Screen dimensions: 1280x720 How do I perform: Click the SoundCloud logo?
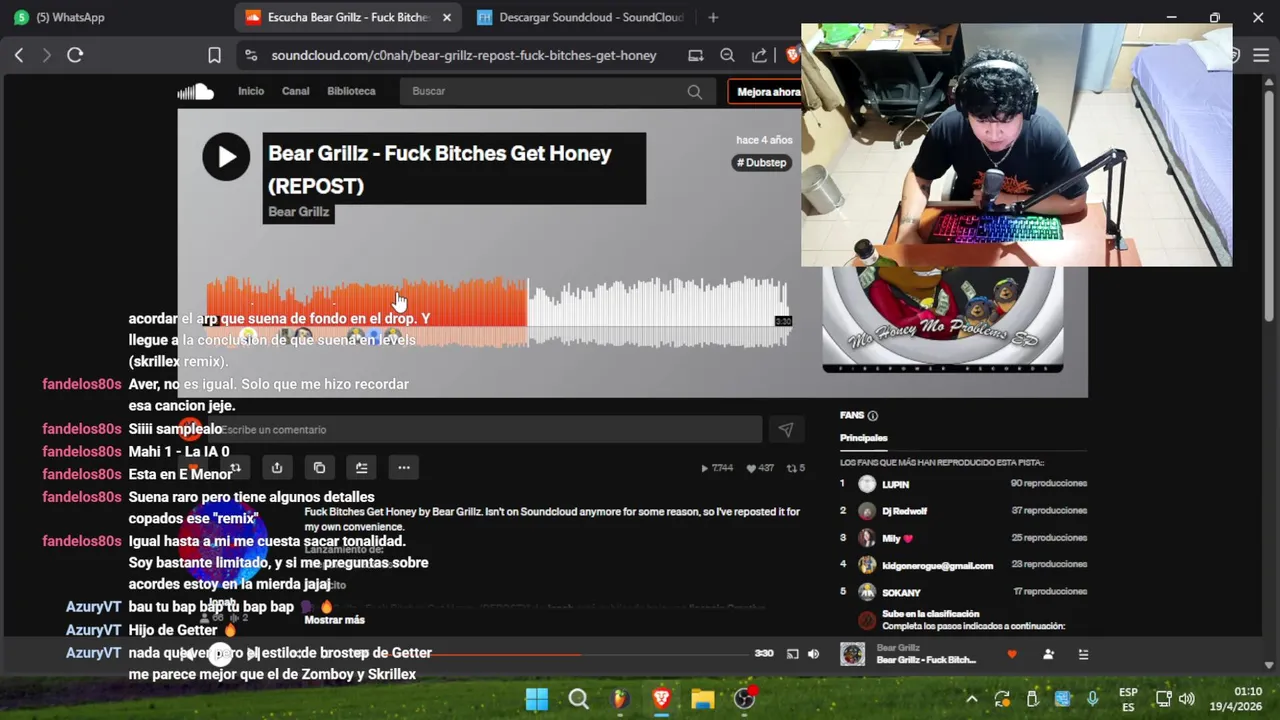tap(196, 92)
